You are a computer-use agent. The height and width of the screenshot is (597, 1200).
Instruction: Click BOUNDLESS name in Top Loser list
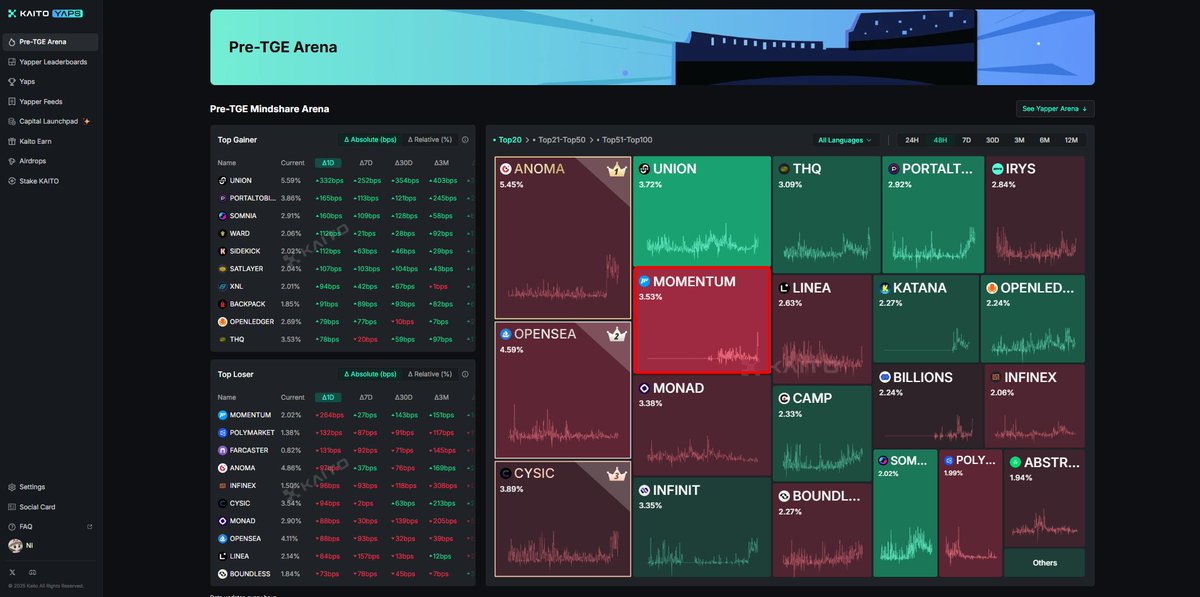click(x=250, y=574)
